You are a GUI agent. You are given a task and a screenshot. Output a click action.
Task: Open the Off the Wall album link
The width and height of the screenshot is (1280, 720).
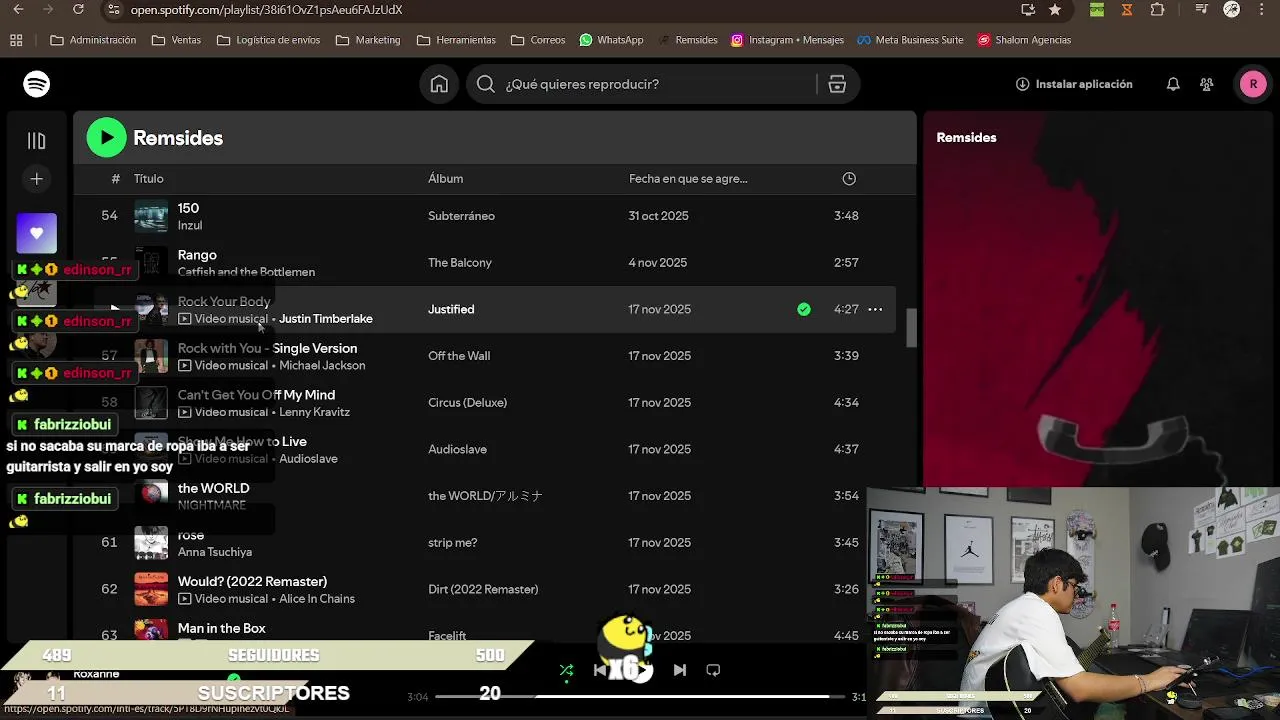459,356
